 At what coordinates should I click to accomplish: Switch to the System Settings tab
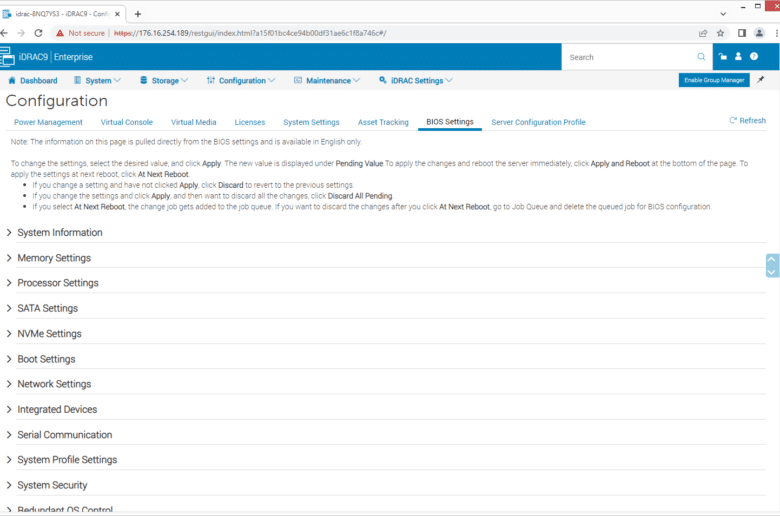(311, 122)
